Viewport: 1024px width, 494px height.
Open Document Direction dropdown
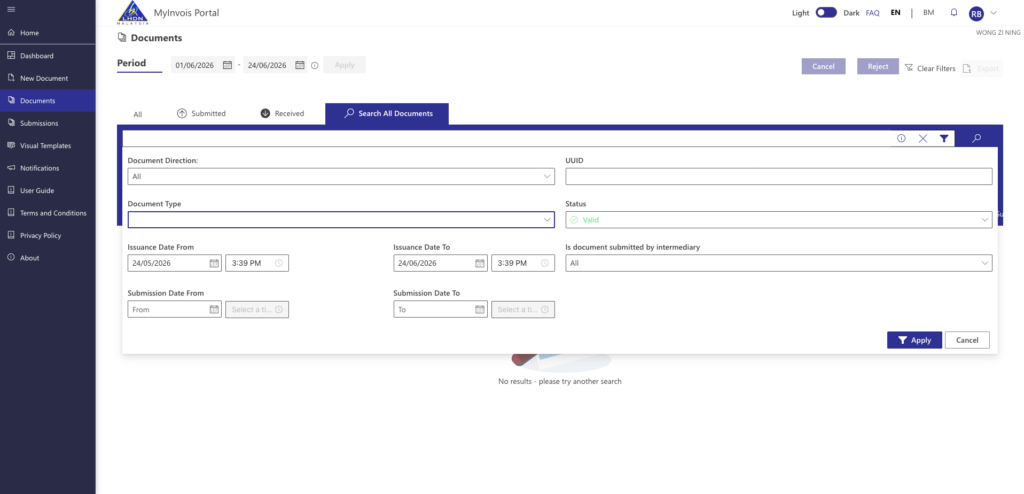click(x=341, y=176)
